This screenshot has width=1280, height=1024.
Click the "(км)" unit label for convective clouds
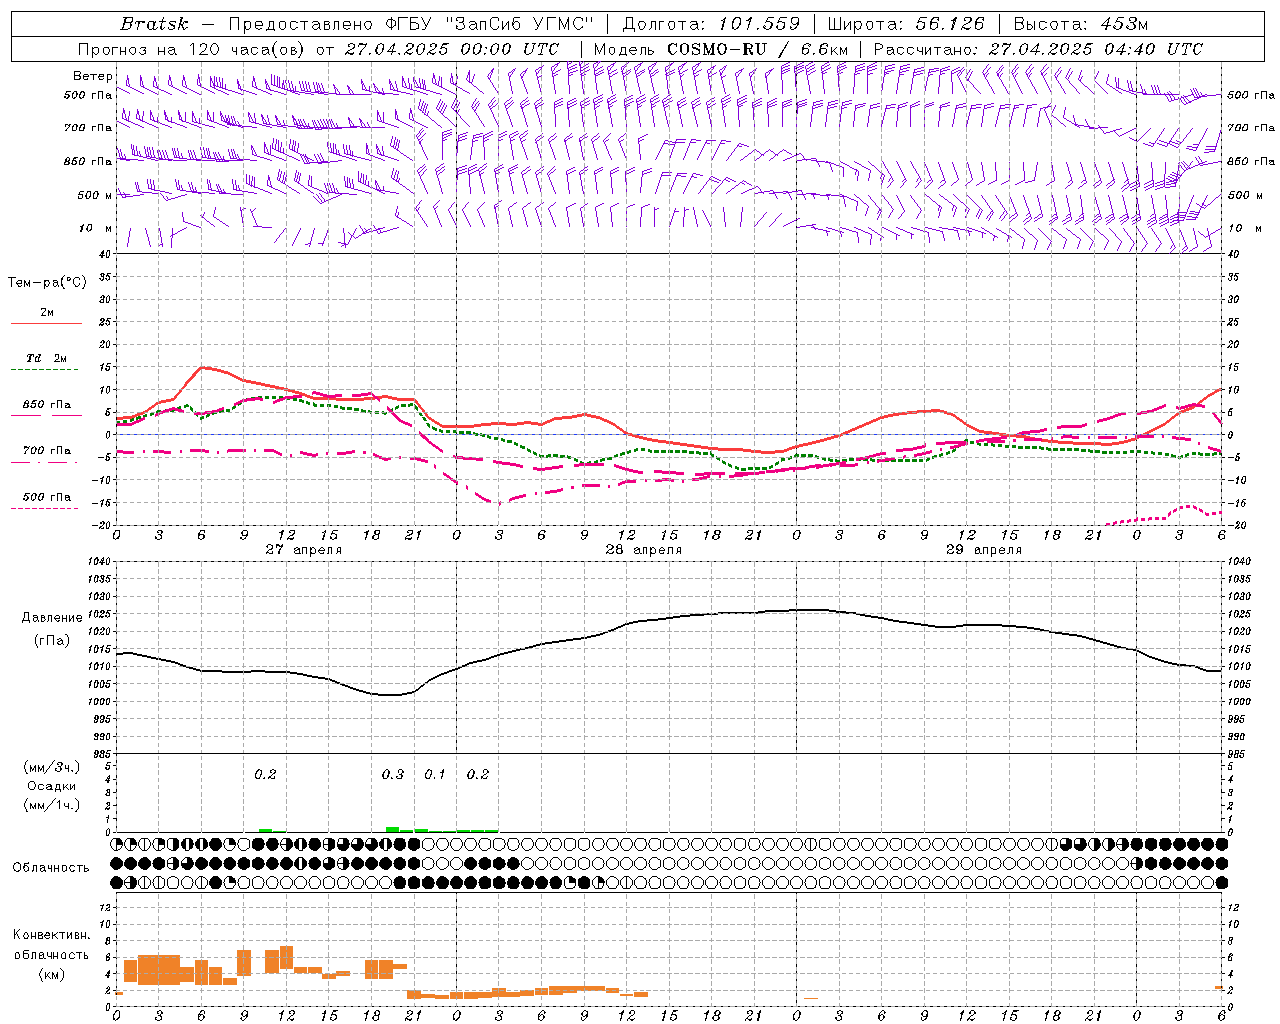click(x=51, y=974)
